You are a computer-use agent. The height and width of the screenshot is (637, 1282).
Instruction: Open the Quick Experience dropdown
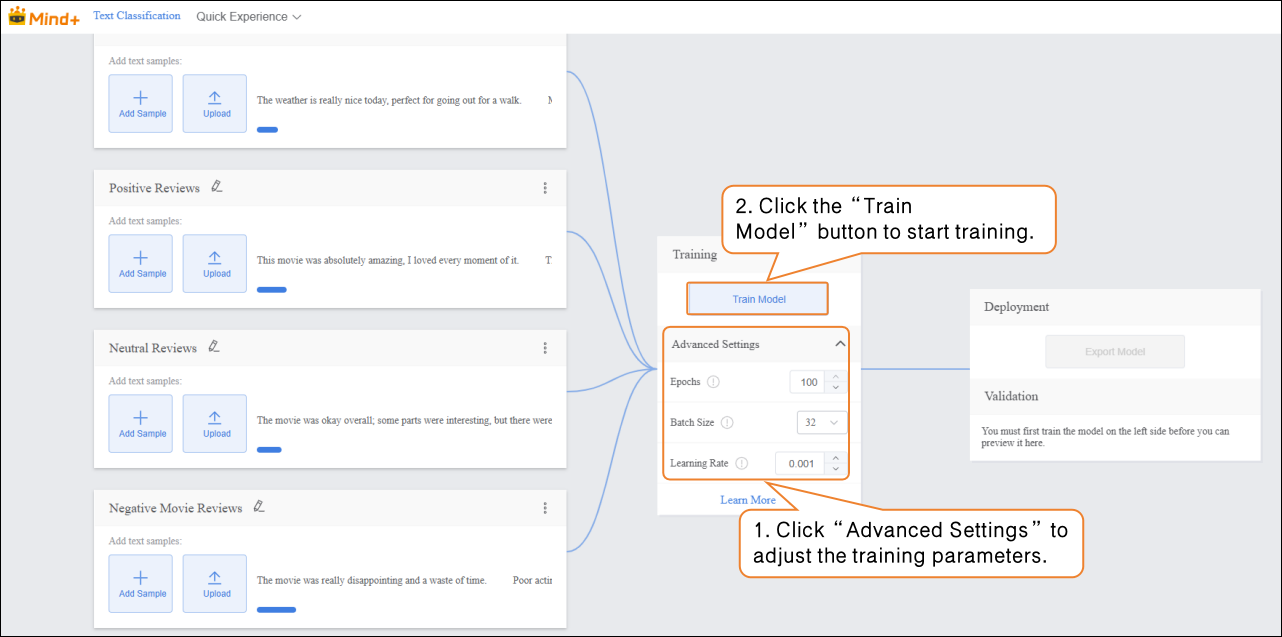pyautogui.click(x=248, y=17)
